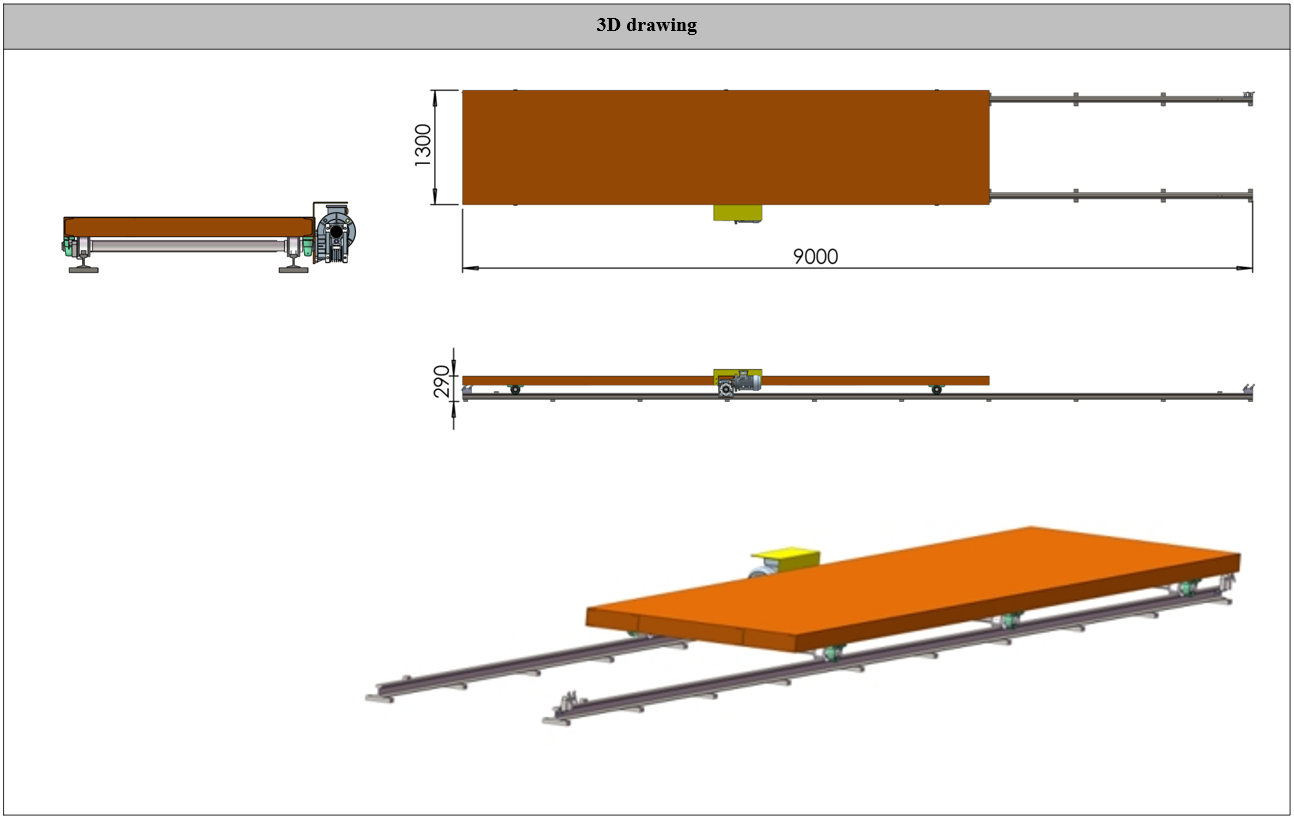Click the left rail foot in front view
Screen dimensions: 1294x818
(x=83, y=266)
